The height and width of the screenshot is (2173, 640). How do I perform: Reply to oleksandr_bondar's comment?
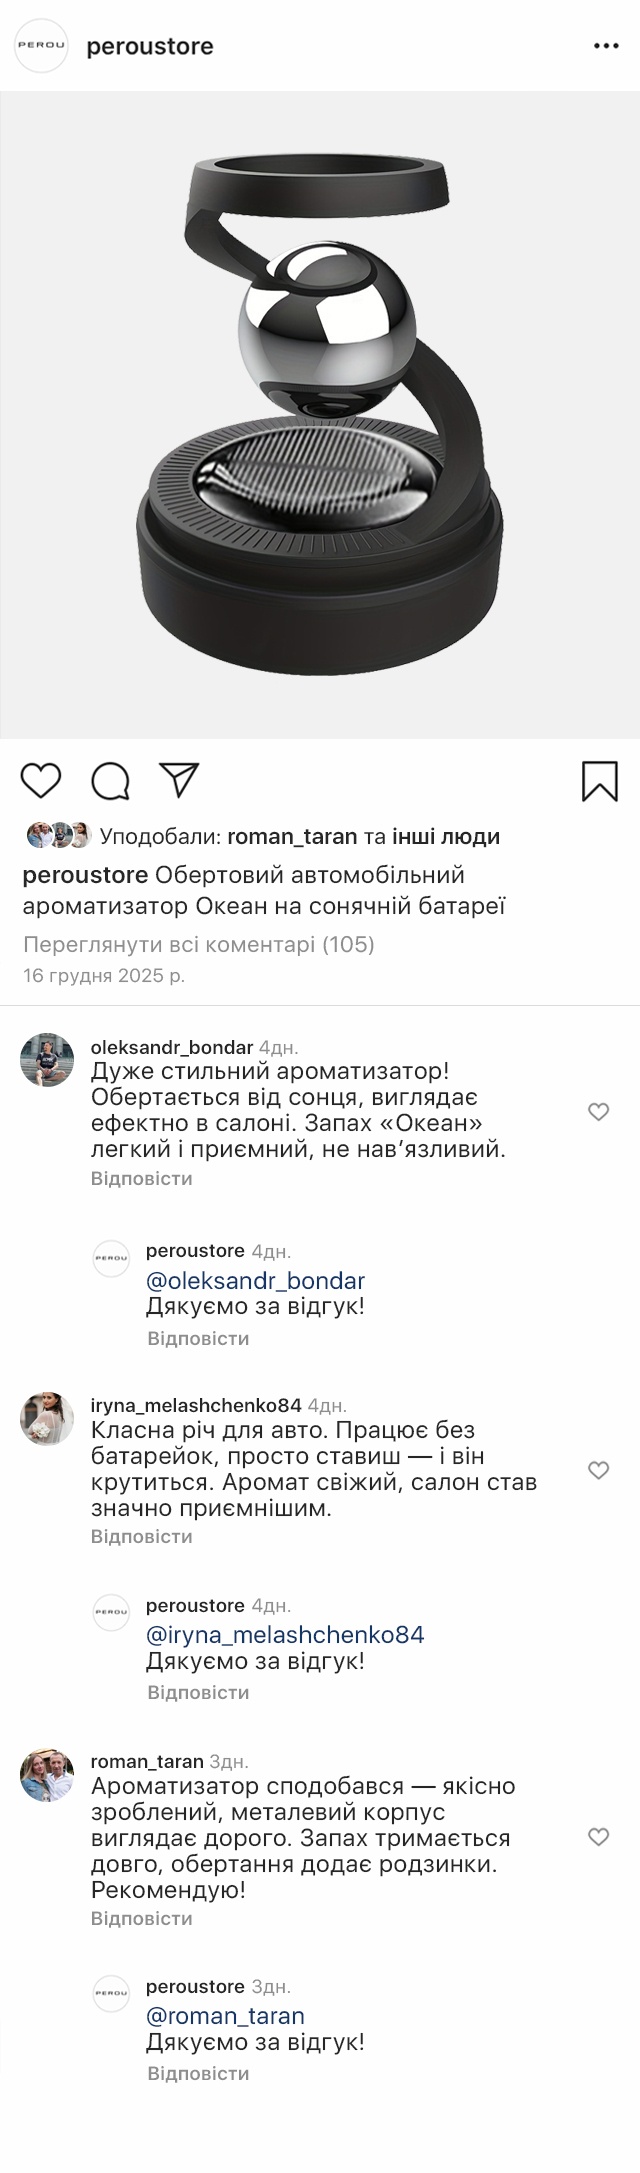[141, 1178]
